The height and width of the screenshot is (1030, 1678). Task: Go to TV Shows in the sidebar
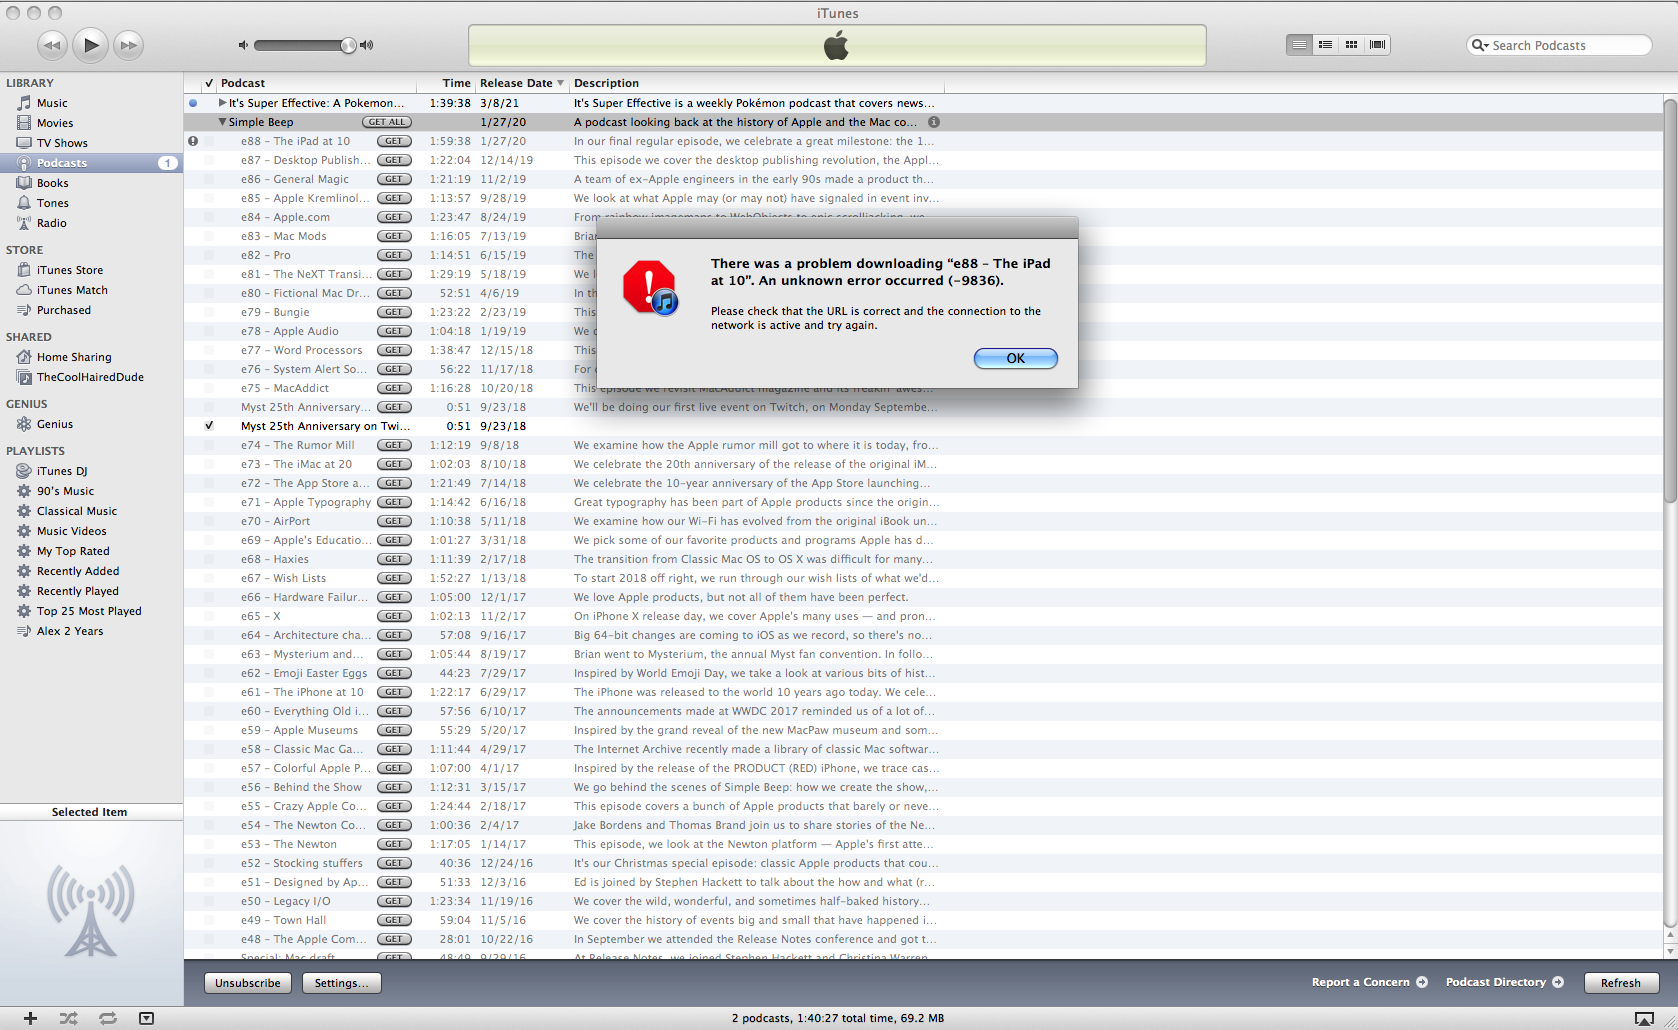click(x=62, y=143)
